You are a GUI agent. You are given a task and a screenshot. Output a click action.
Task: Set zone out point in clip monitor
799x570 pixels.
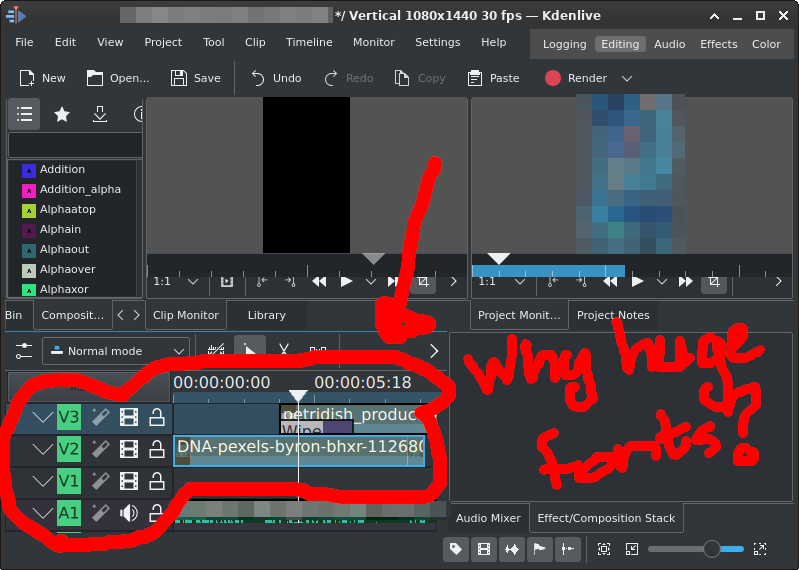click(290, 282)
